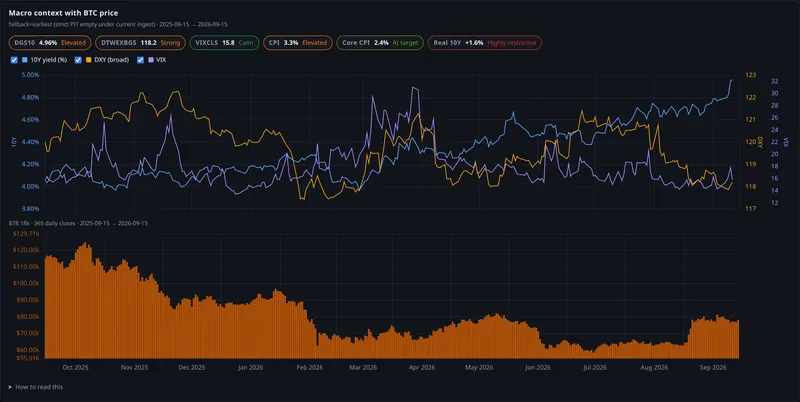Disable the VIX series checkbox
800x402 pixels.
click(140, 60)
